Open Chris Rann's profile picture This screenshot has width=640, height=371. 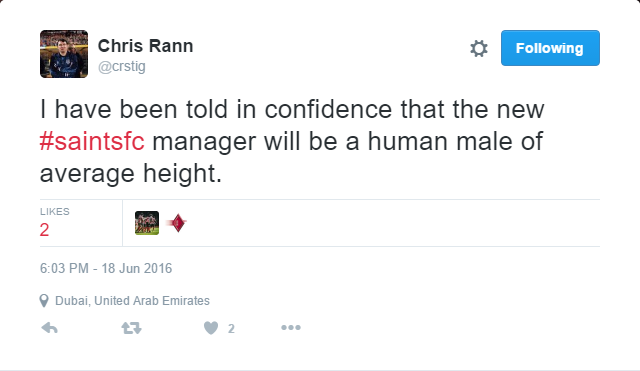(x=64, y=54)
